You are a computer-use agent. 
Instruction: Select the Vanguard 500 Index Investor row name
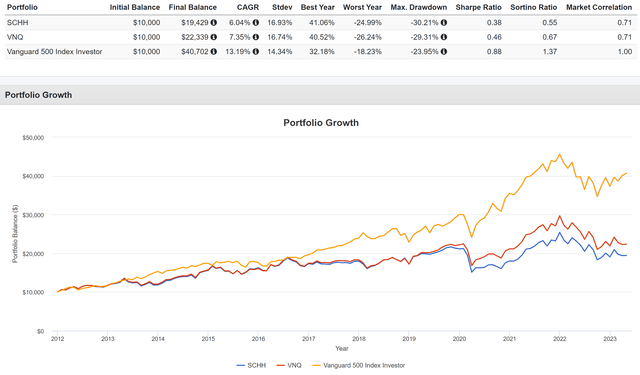55,52
